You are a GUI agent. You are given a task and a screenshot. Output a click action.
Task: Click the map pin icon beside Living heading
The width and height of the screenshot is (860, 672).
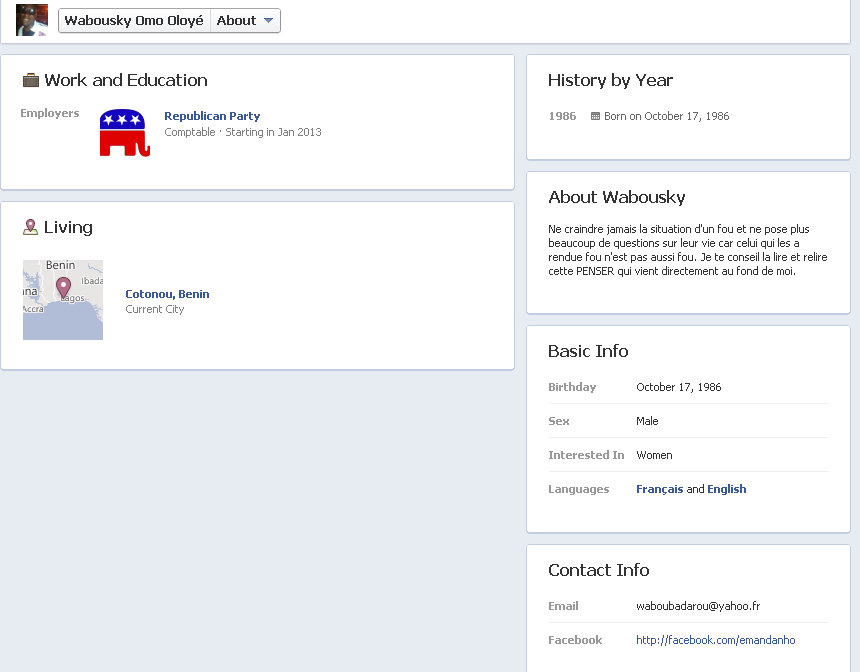(x=30, y=227)
